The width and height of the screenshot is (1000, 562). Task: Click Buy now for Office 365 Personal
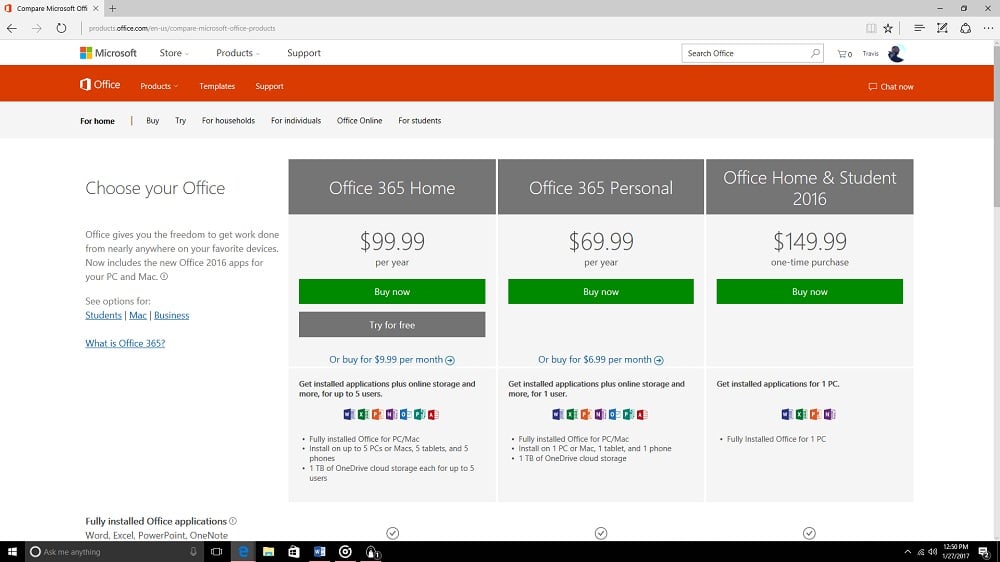(x=601, y=292)
